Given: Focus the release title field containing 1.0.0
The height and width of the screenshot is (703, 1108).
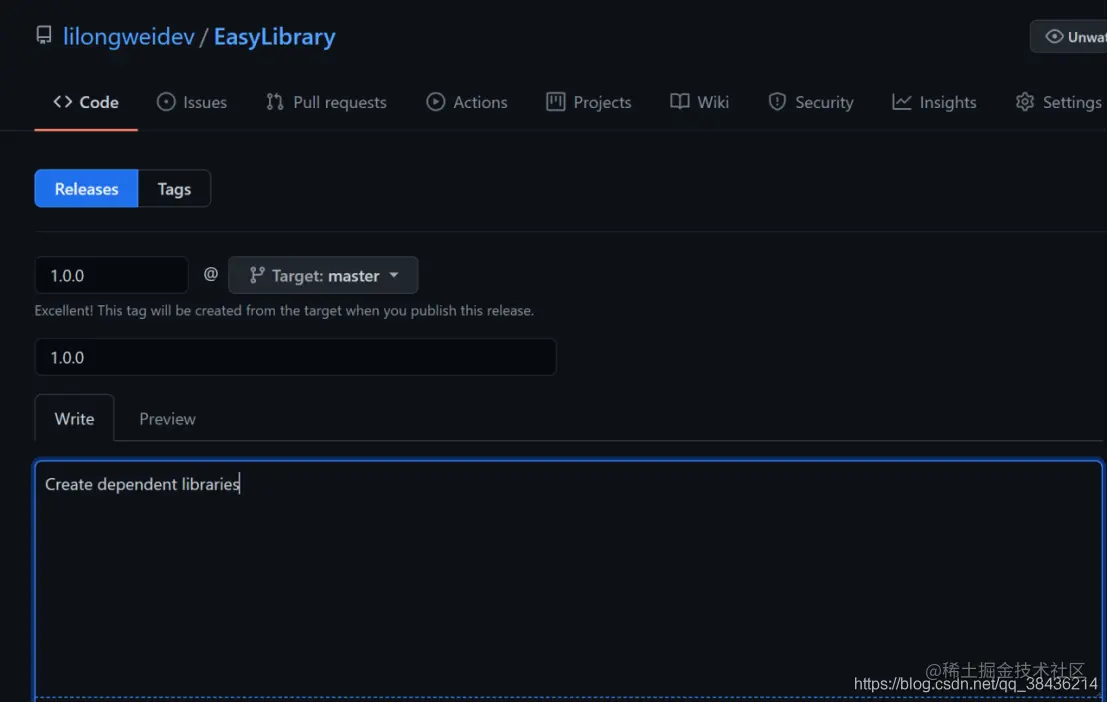Looking at the screenshot, I should coord(295,358).
